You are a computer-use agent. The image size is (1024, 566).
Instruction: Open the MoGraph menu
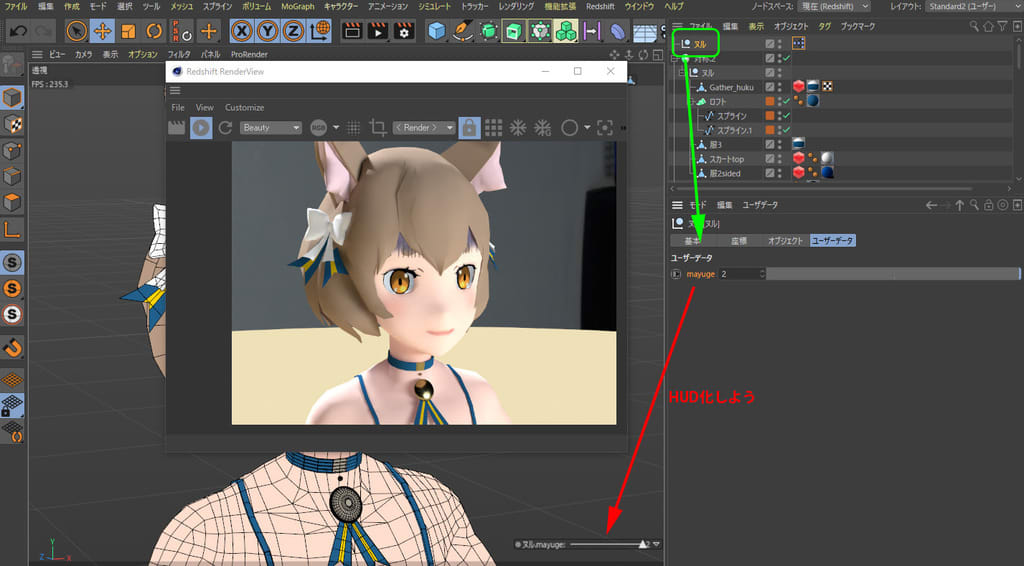coord(298,6)
